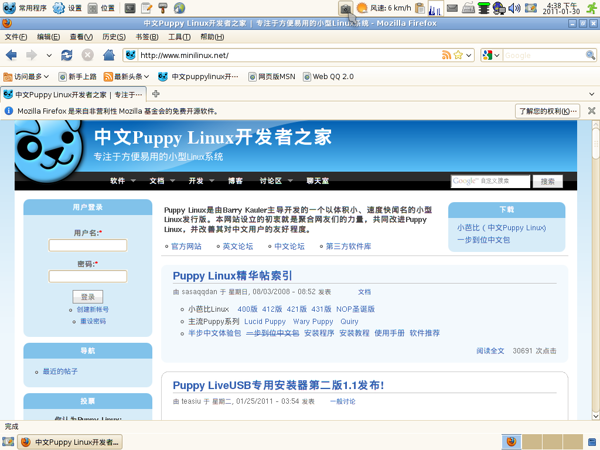This screenshot has width=600, height=450.
Task: Open the 工具(T) menu
Action: pyautogui.click(x=179, y=37)
